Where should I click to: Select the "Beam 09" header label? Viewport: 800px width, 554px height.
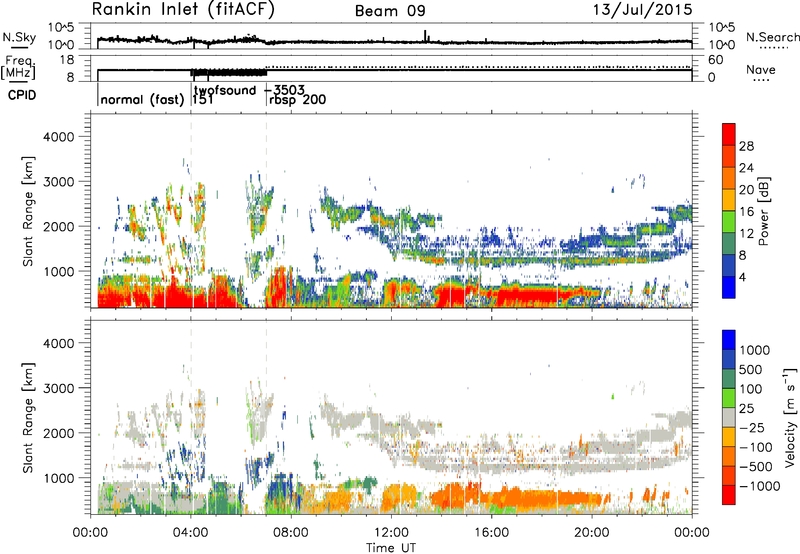click(390, 11)
